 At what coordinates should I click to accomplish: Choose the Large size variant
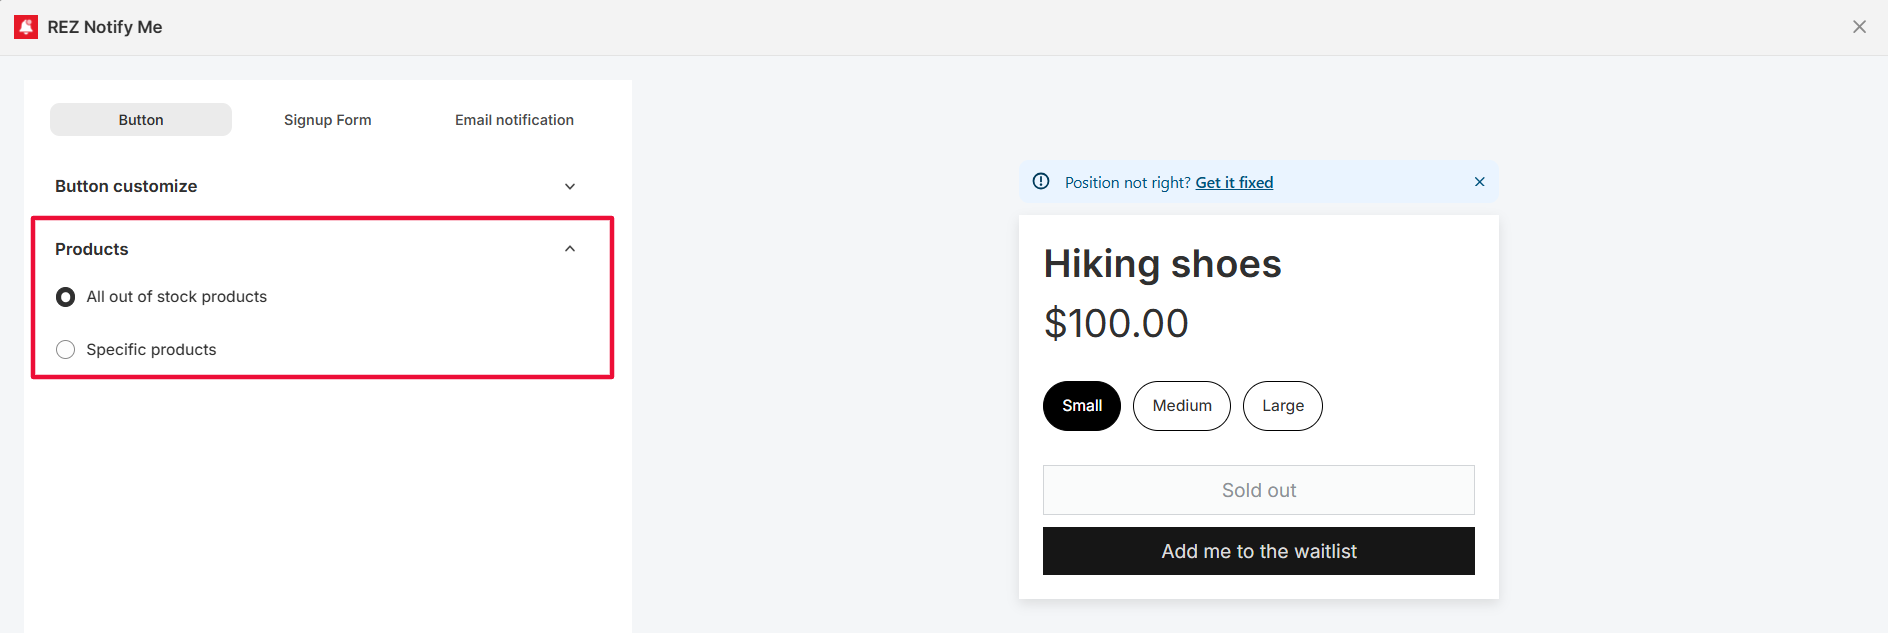(1282, 406)
